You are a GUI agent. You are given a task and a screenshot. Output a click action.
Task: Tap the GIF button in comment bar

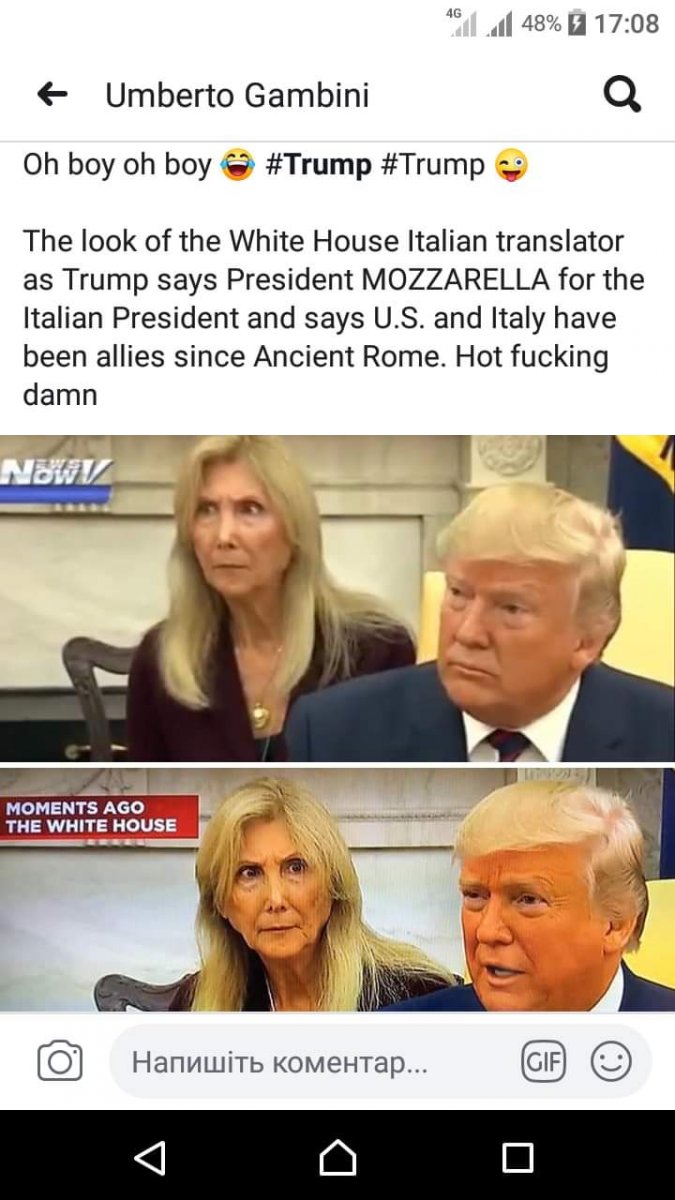click(x=543, y=1061)
